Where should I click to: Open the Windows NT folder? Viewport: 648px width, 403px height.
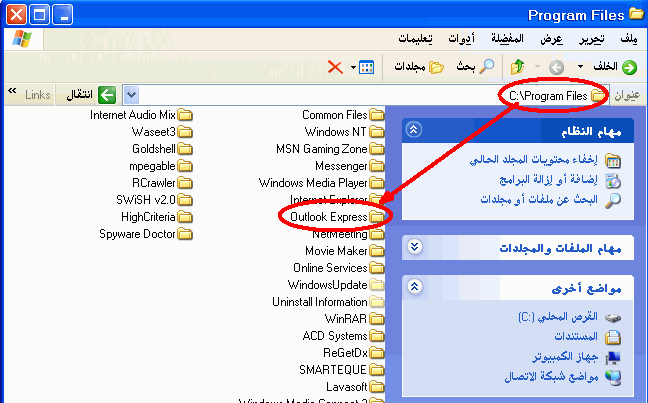(344, 131)
